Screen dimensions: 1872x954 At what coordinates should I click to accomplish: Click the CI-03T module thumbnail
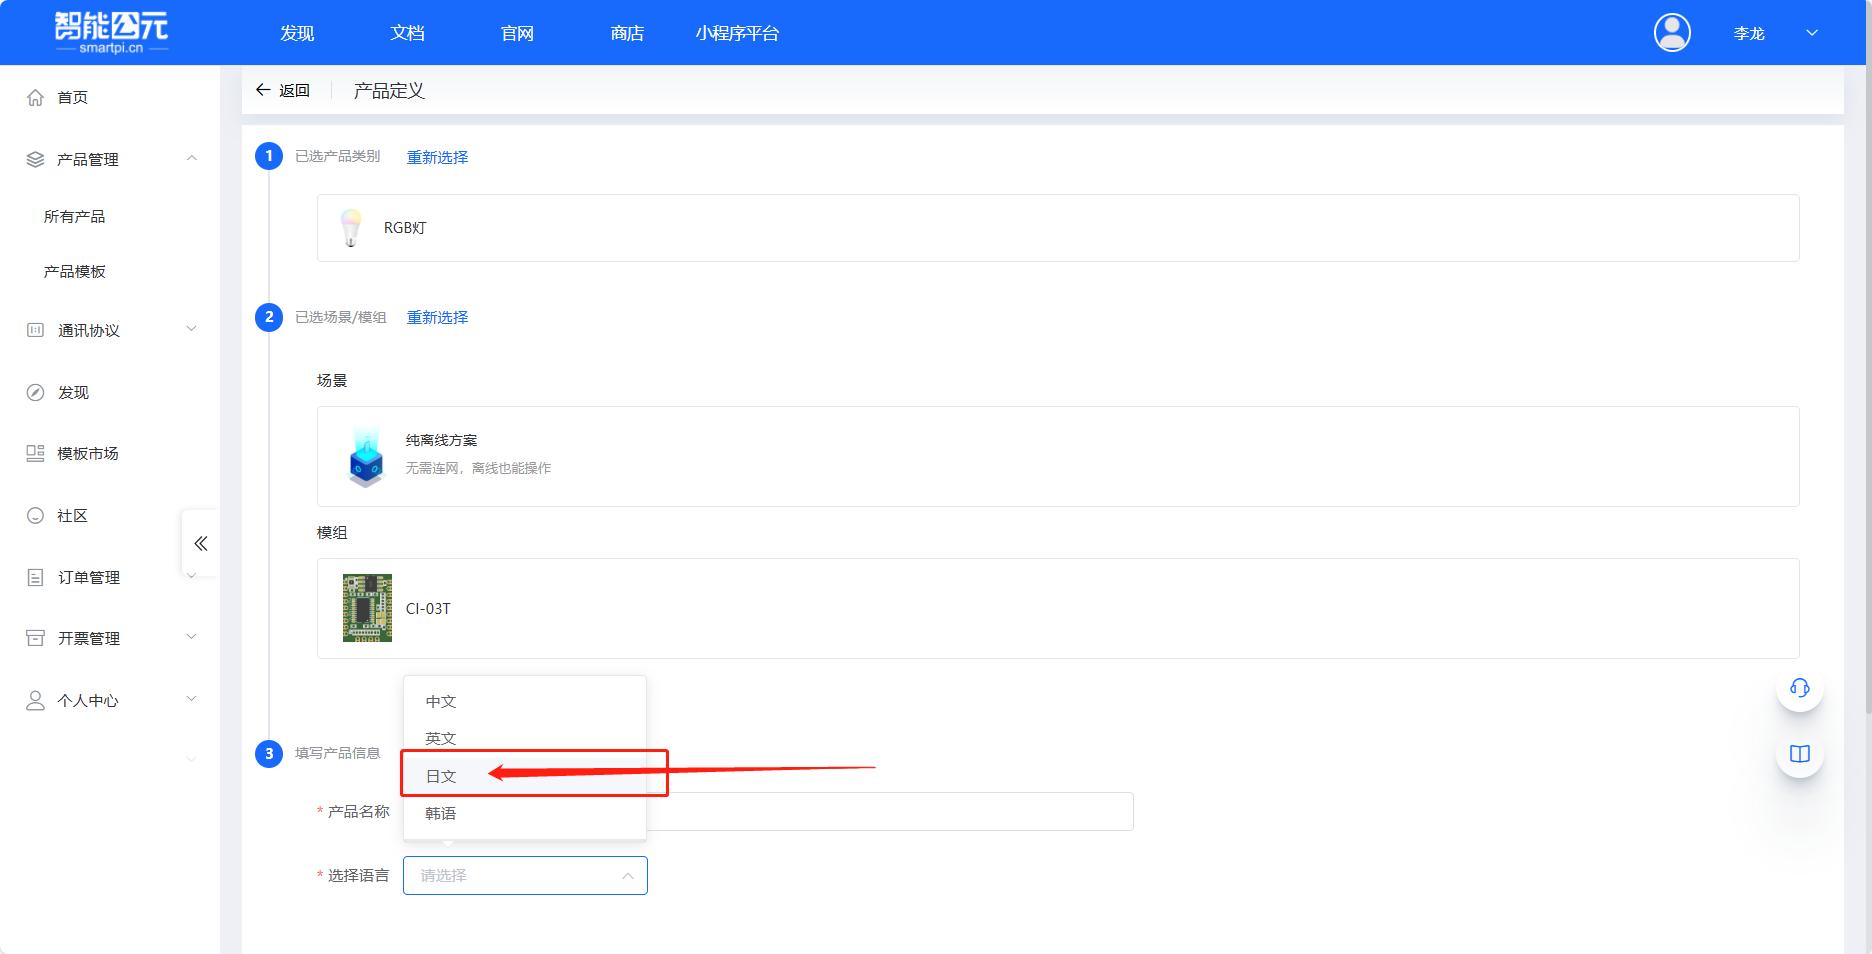click(367, 608)
